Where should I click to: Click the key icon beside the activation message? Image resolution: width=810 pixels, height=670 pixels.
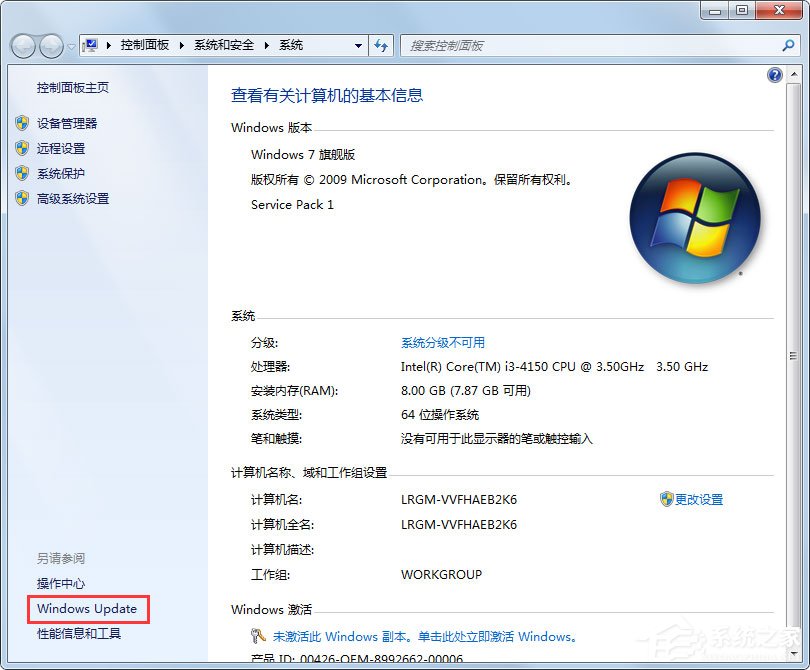pos(258,635)
